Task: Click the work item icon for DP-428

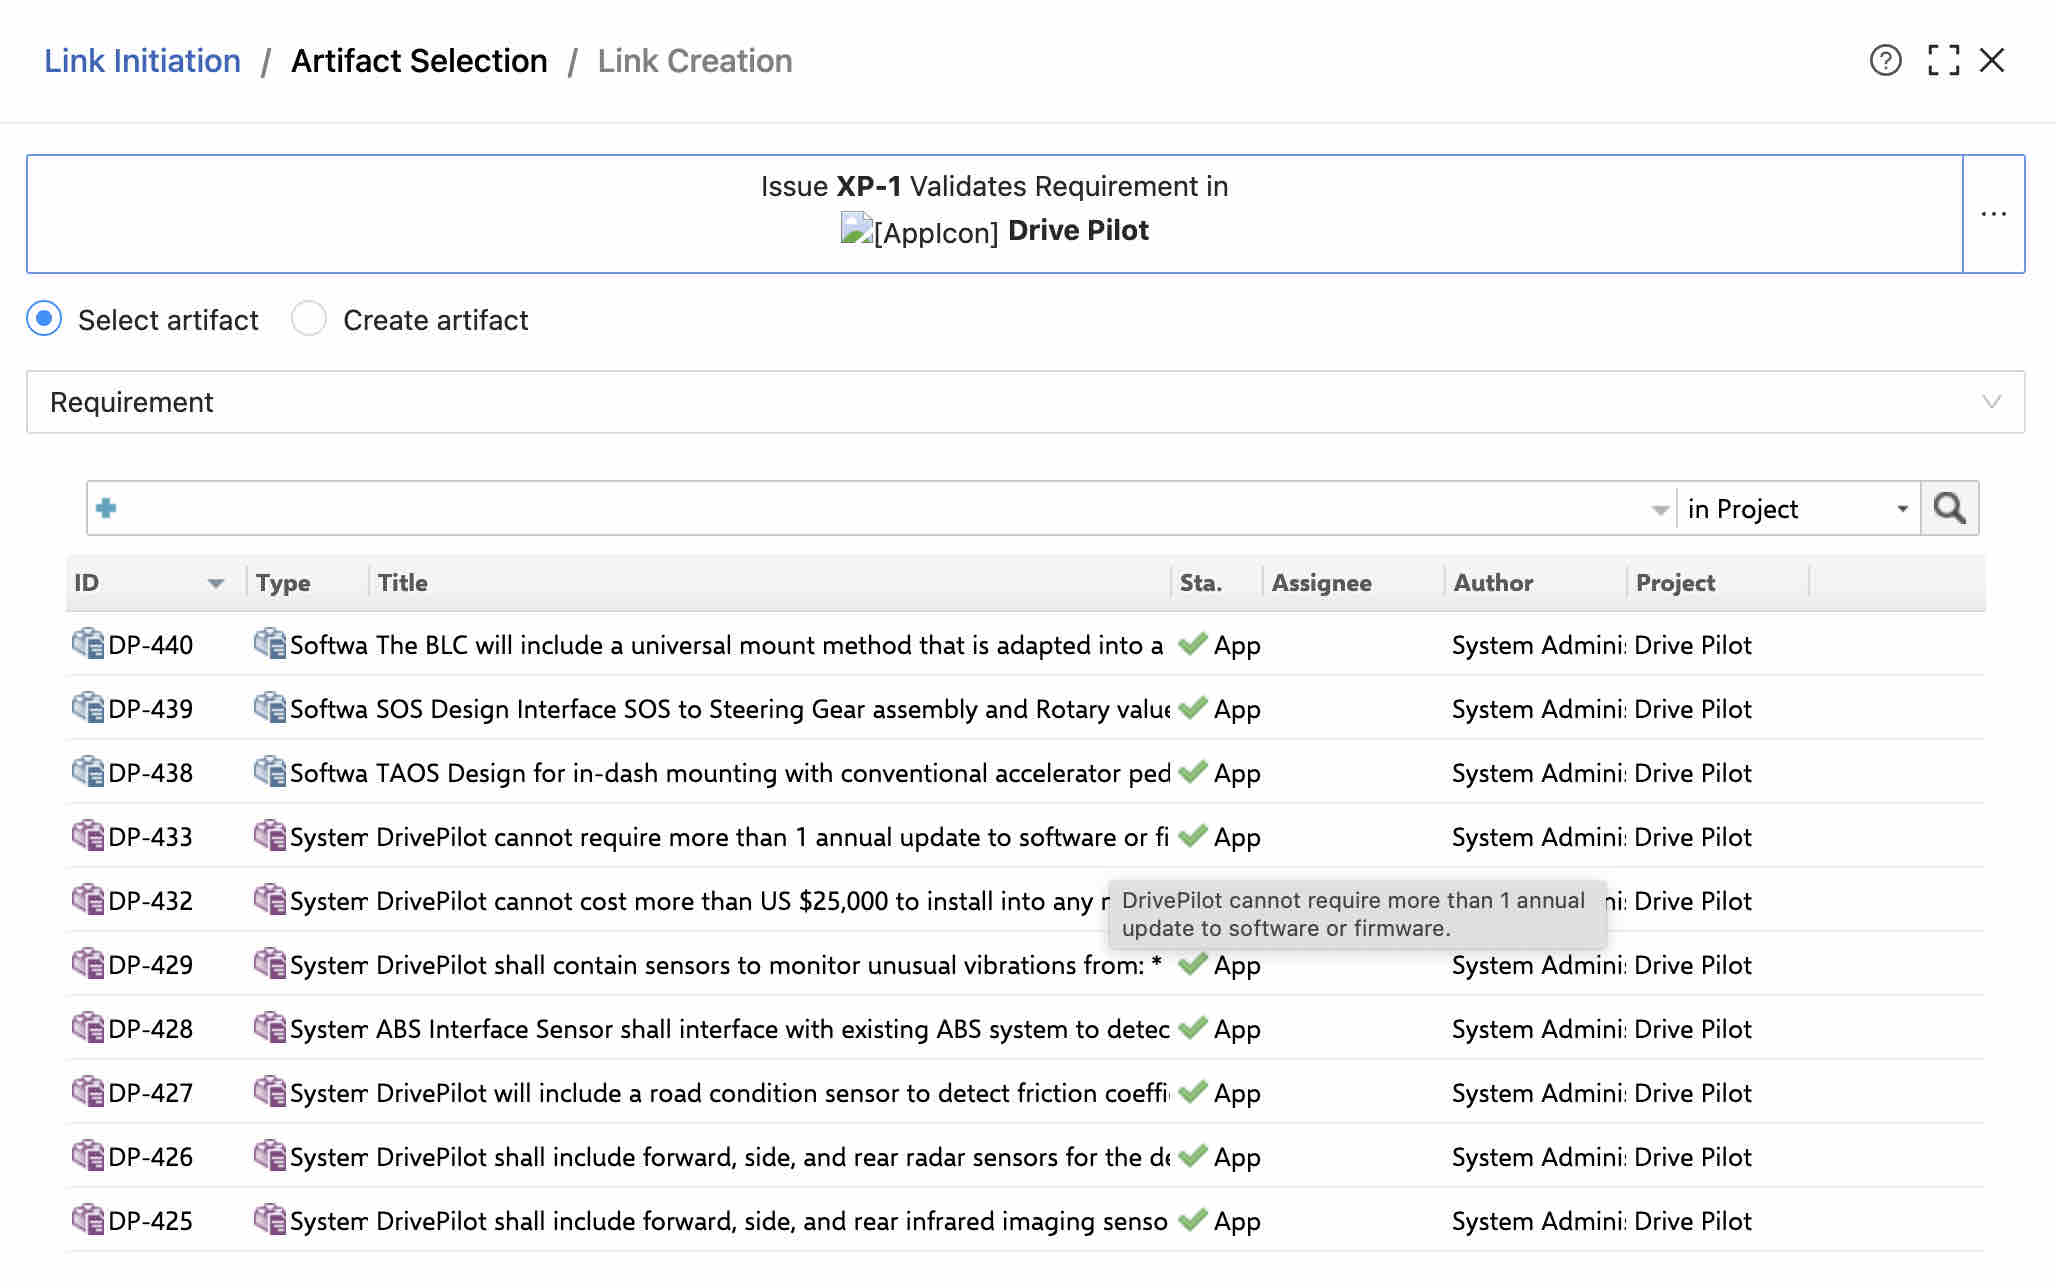Action: click(x=88, y=1028)
